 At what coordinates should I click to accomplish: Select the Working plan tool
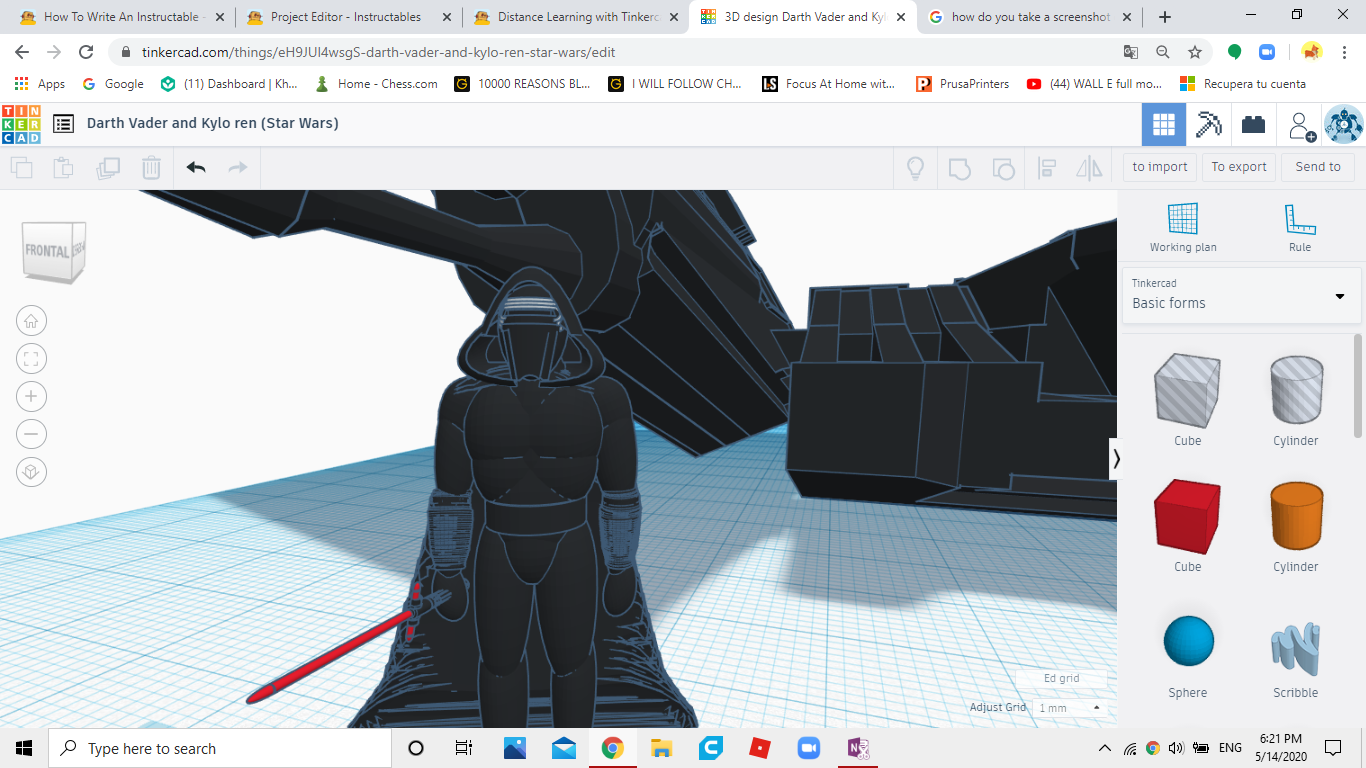click(1183, 227)
